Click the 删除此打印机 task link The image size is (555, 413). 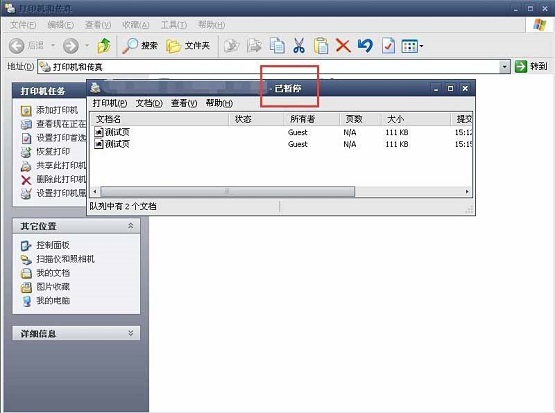(x=61, y=179)
